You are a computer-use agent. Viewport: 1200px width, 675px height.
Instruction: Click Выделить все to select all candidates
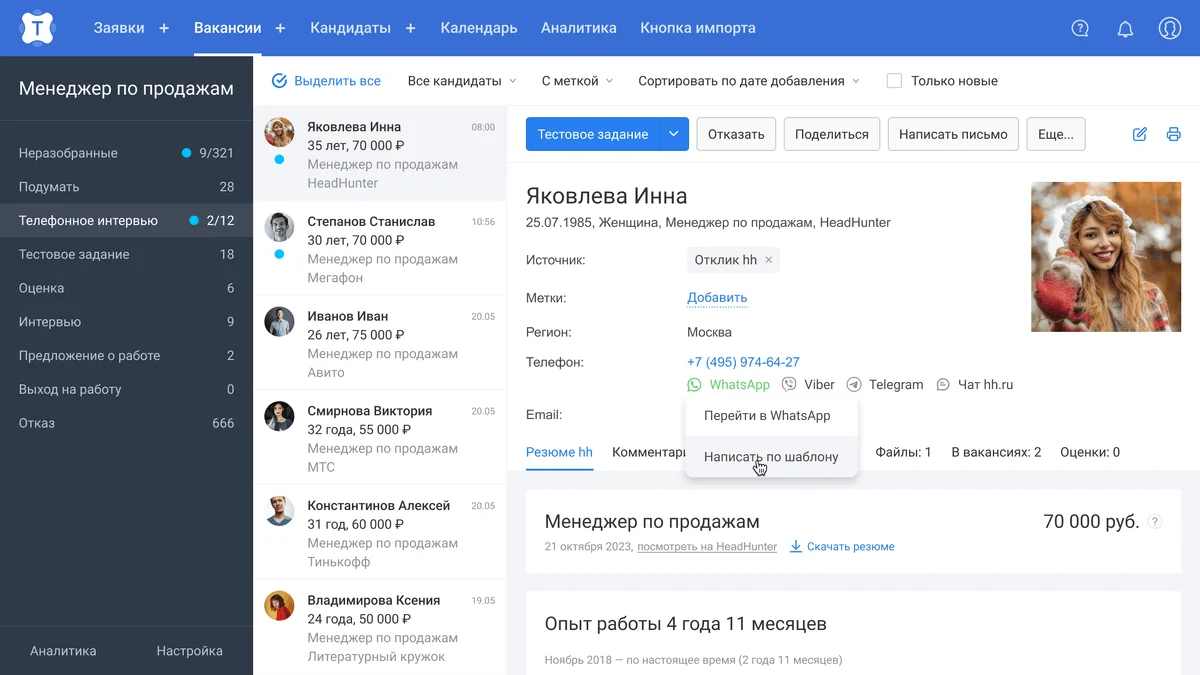[326, 81]
